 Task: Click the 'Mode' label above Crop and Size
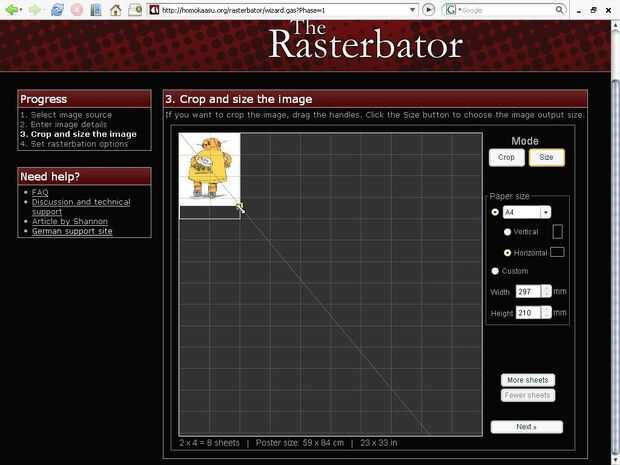(x=525, y=141)
